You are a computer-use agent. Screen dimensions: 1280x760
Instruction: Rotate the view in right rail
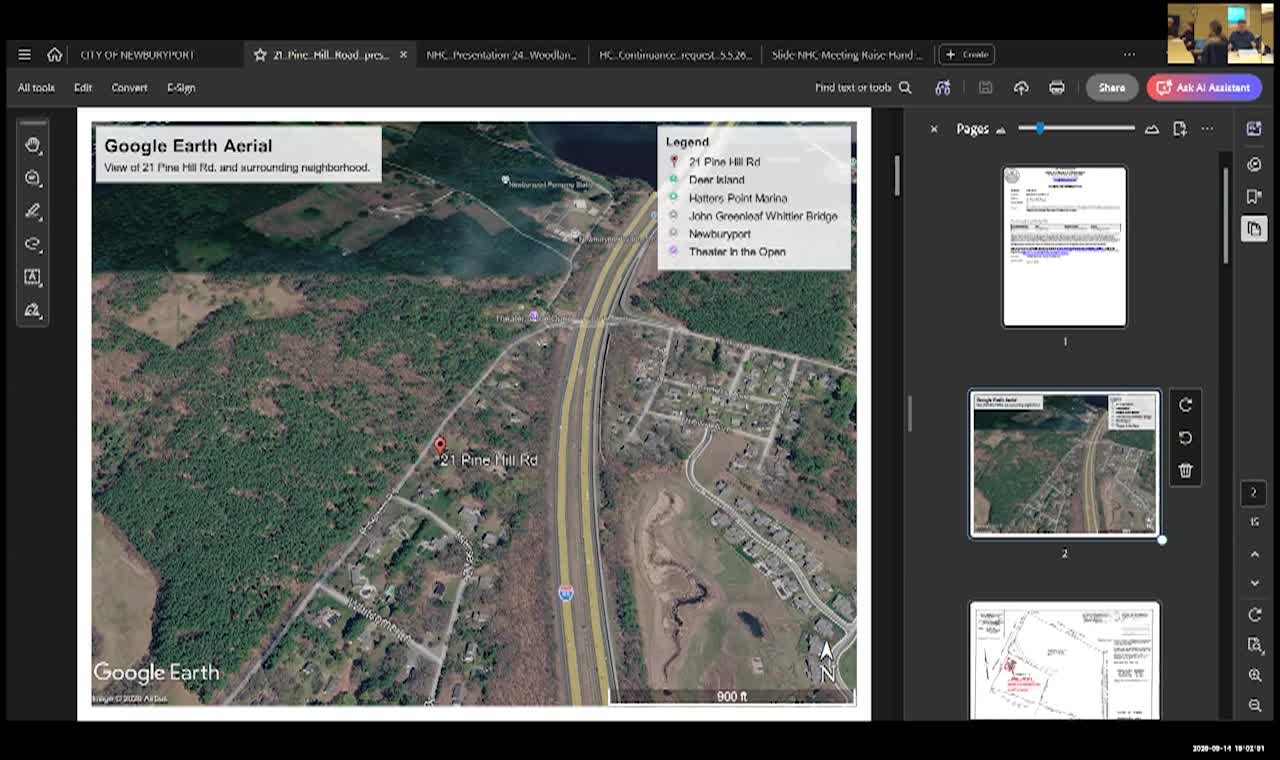(x=1254, y=615)
